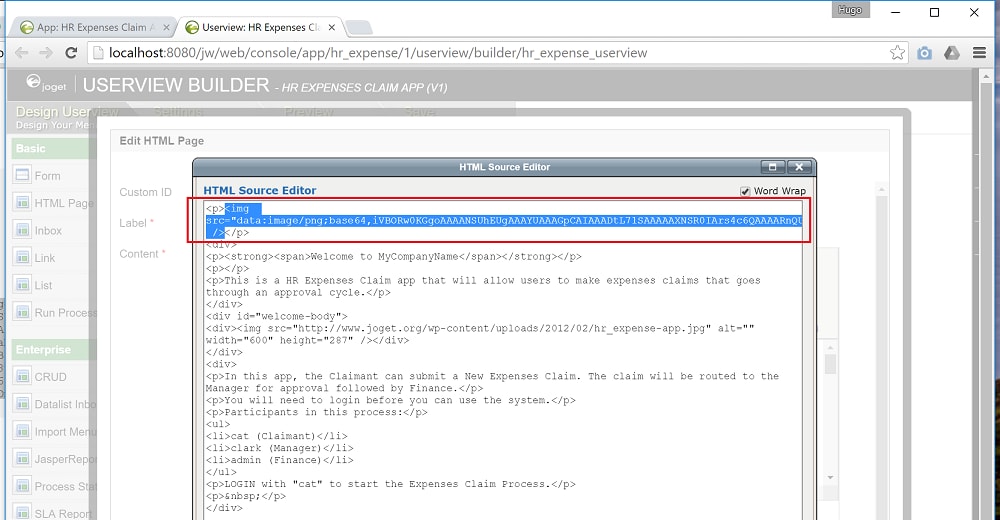Open the Design Userview step
1000x520 pixels.
(x=67, y=117)
